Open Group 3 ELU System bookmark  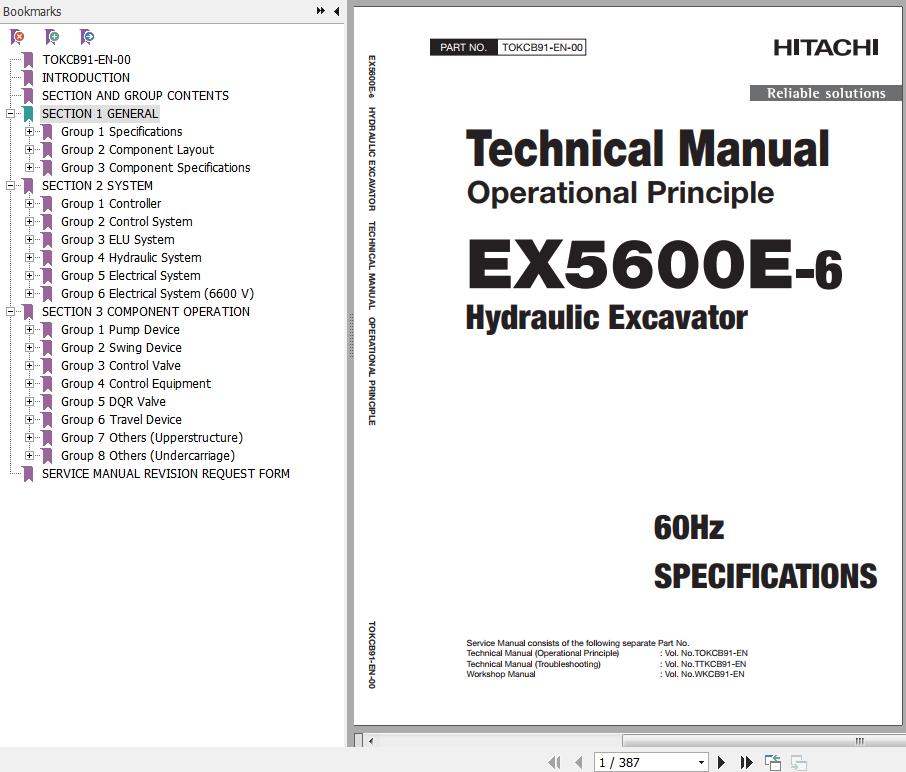tap(117, 239)
